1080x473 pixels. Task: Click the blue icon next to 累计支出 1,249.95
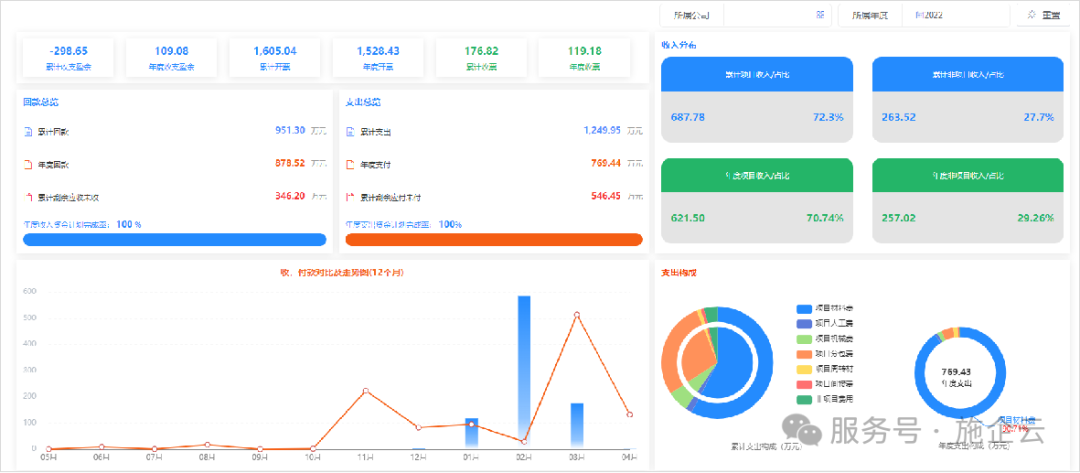[x=350, y=132]
